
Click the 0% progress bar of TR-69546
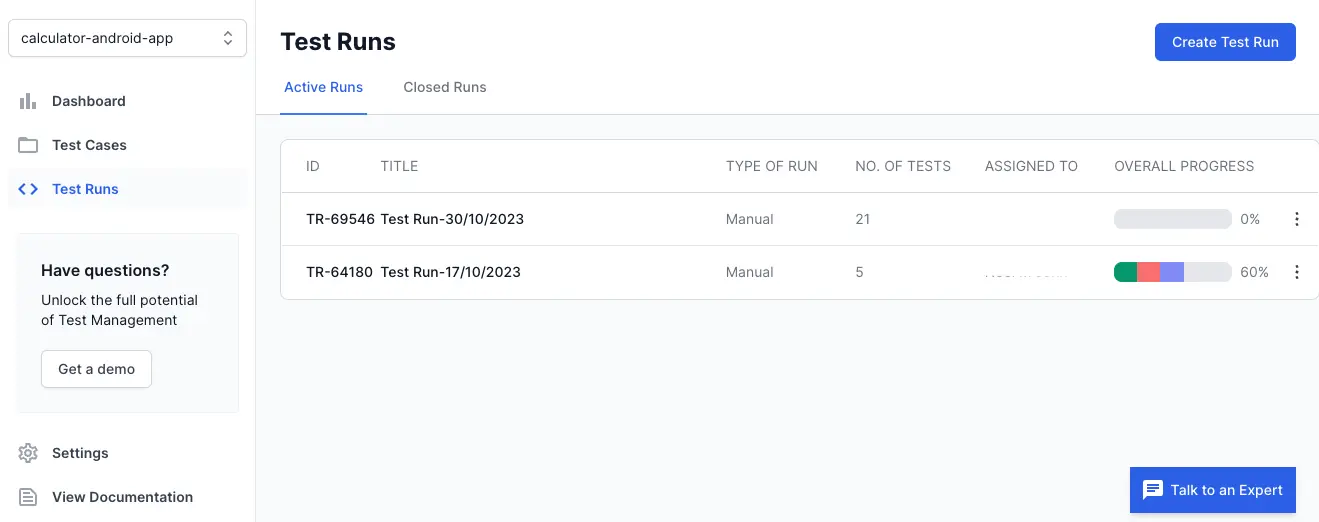point(1172,219)
